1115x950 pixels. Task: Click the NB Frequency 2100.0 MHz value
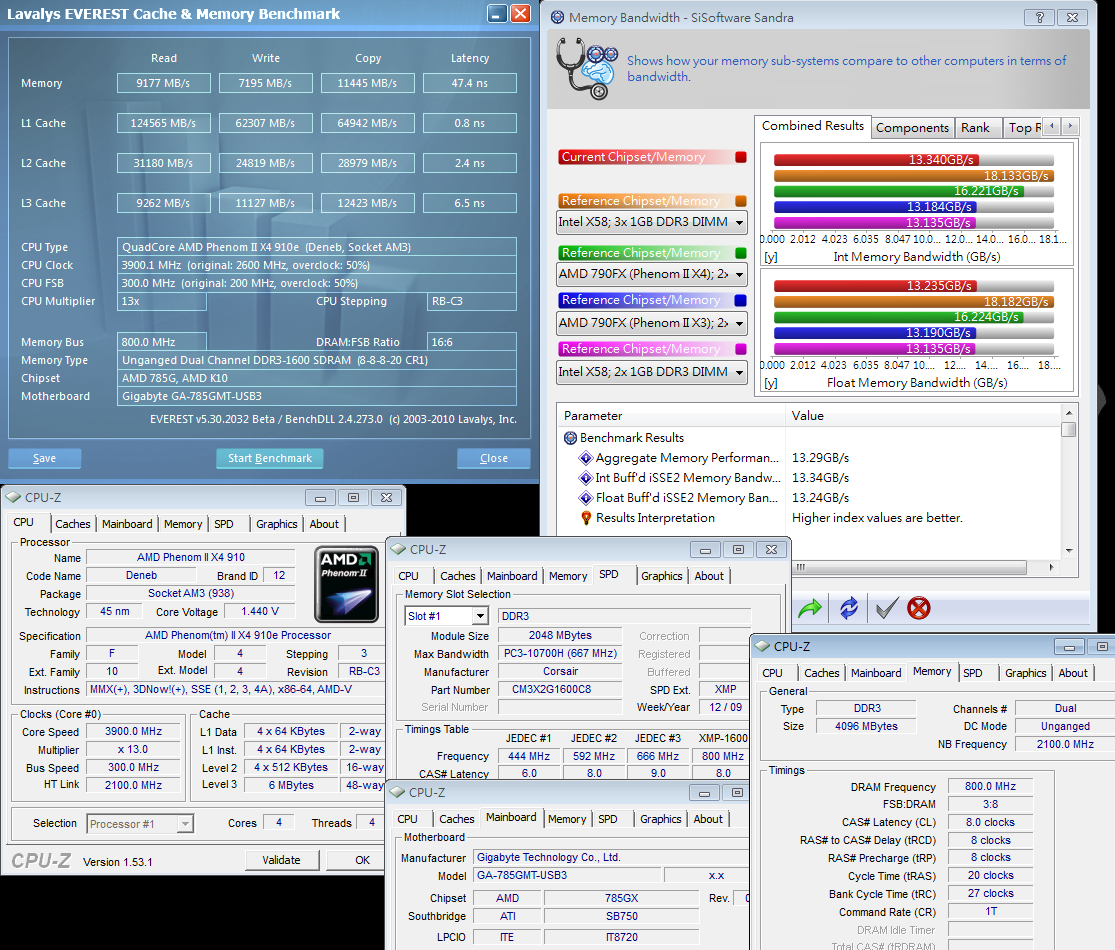pyautogui.click(x=1065, y=744)
